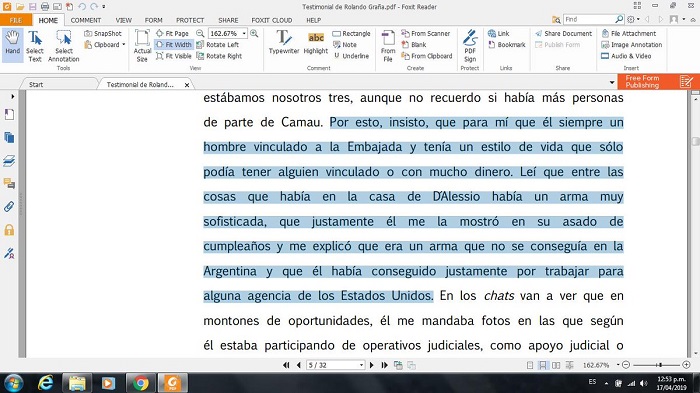Take a SnapShot of the page
This screenshot has height=393, width=700.
(103, 33)
